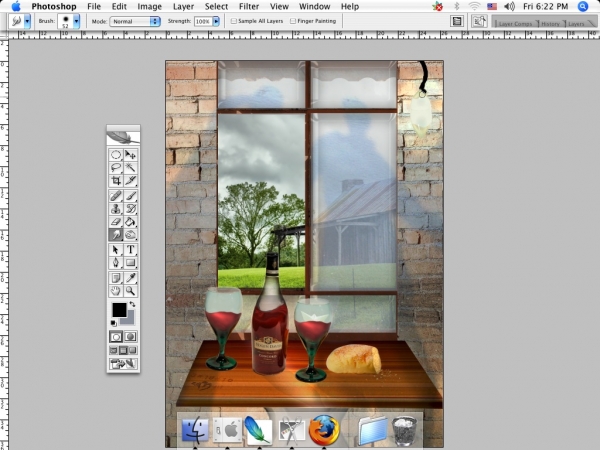Viewport: 600px width, 450px height.
Task: Open the Window menu
Action: click(x=315, y=7)
